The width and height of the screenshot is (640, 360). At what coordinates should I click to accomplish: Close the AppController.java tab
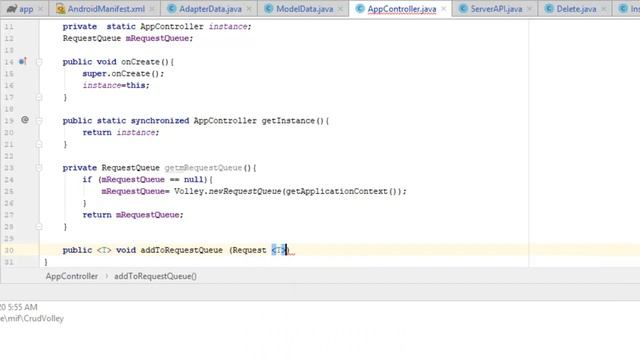(444, 9)
